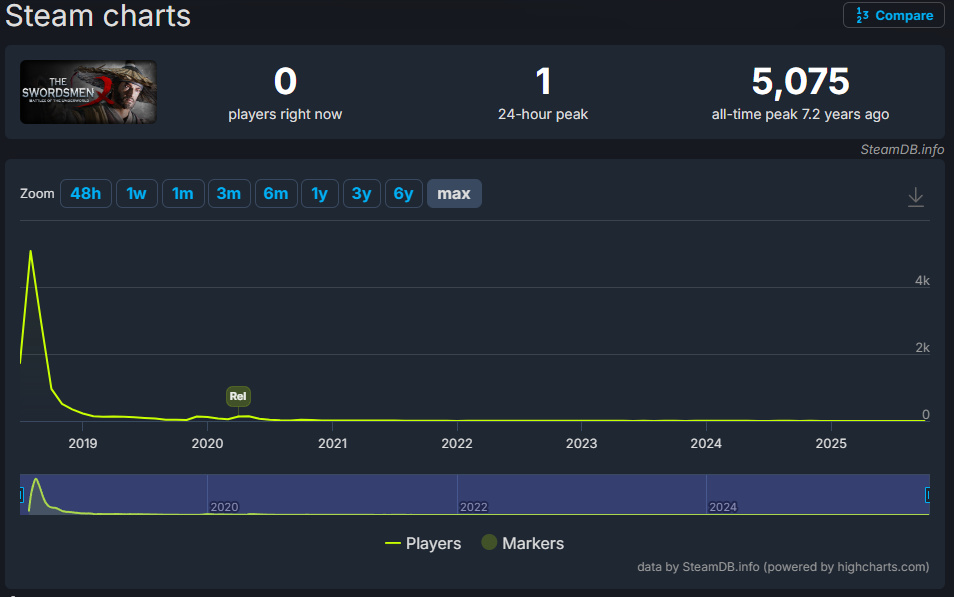Screen dimensions: 954x597
Task: Set chart zoom to 1w
Action: [x=136, y=194]
